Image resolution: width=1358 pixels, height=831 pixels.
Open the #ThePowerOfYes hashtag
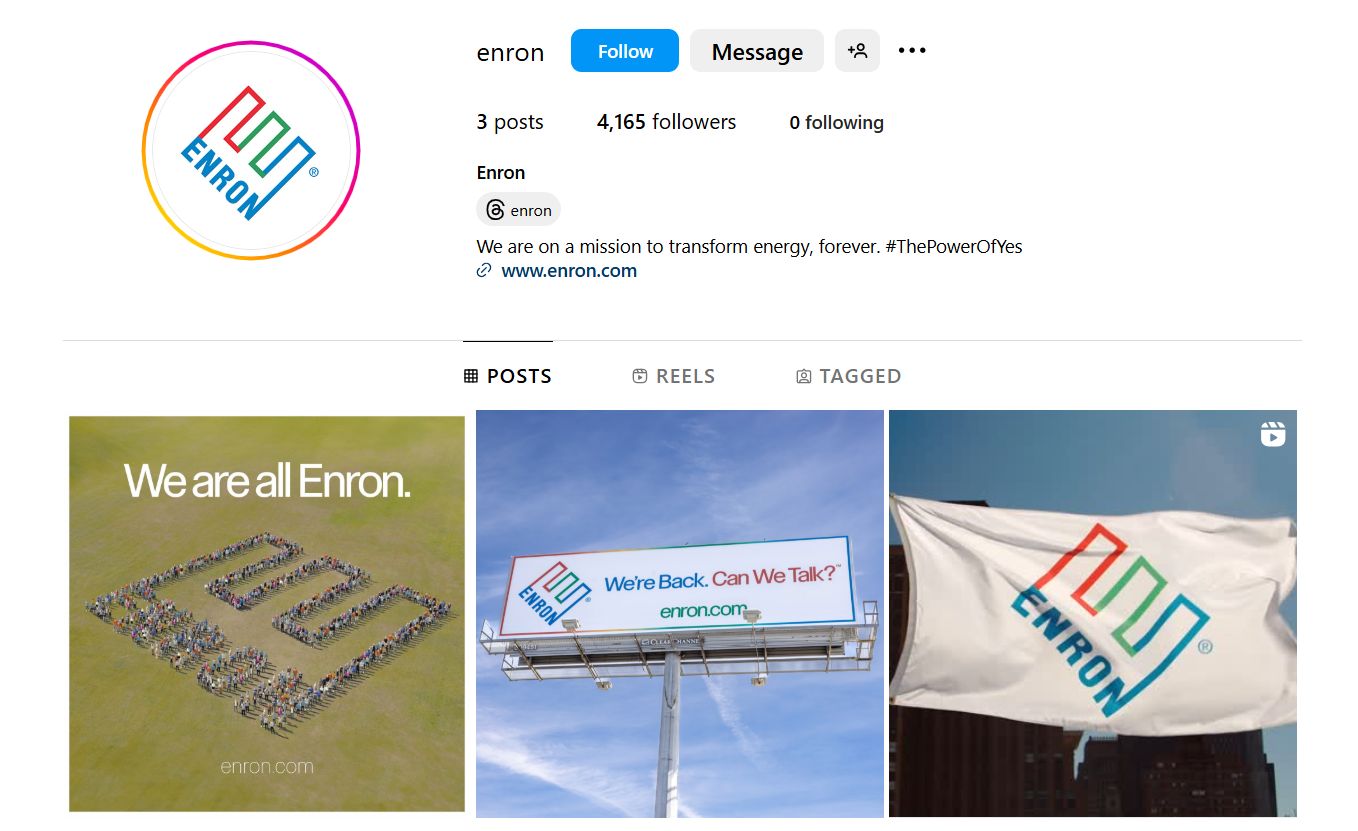954,246
